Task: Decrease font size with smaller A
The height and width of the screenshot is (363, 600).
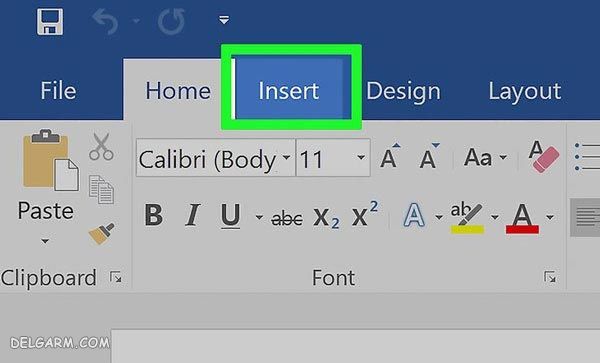Action: coord(429,156)
